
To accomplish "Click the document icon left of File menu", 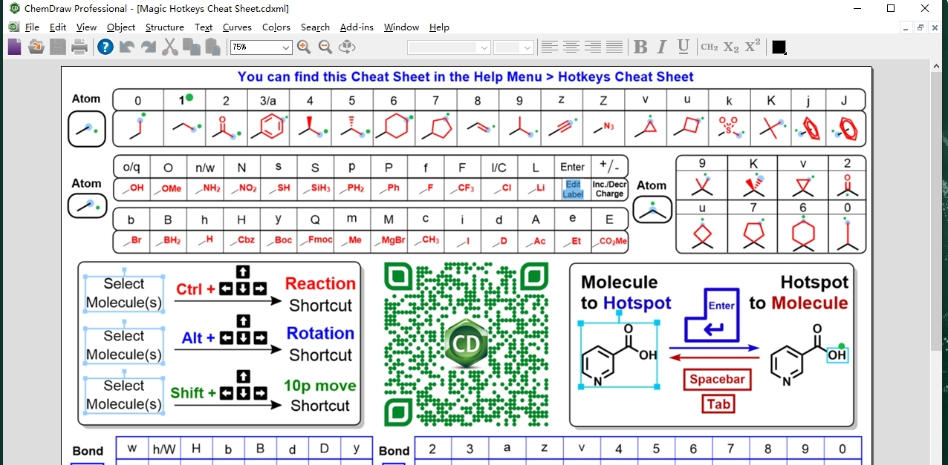I will [14, 27].
